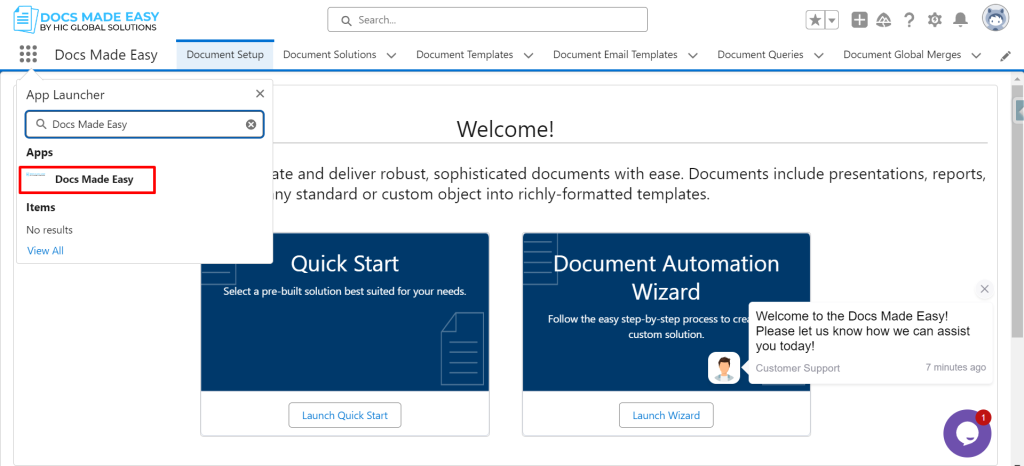Open the Help question mark icon
The height and width of the screenshot is (466, 1024).
[909, 20]
